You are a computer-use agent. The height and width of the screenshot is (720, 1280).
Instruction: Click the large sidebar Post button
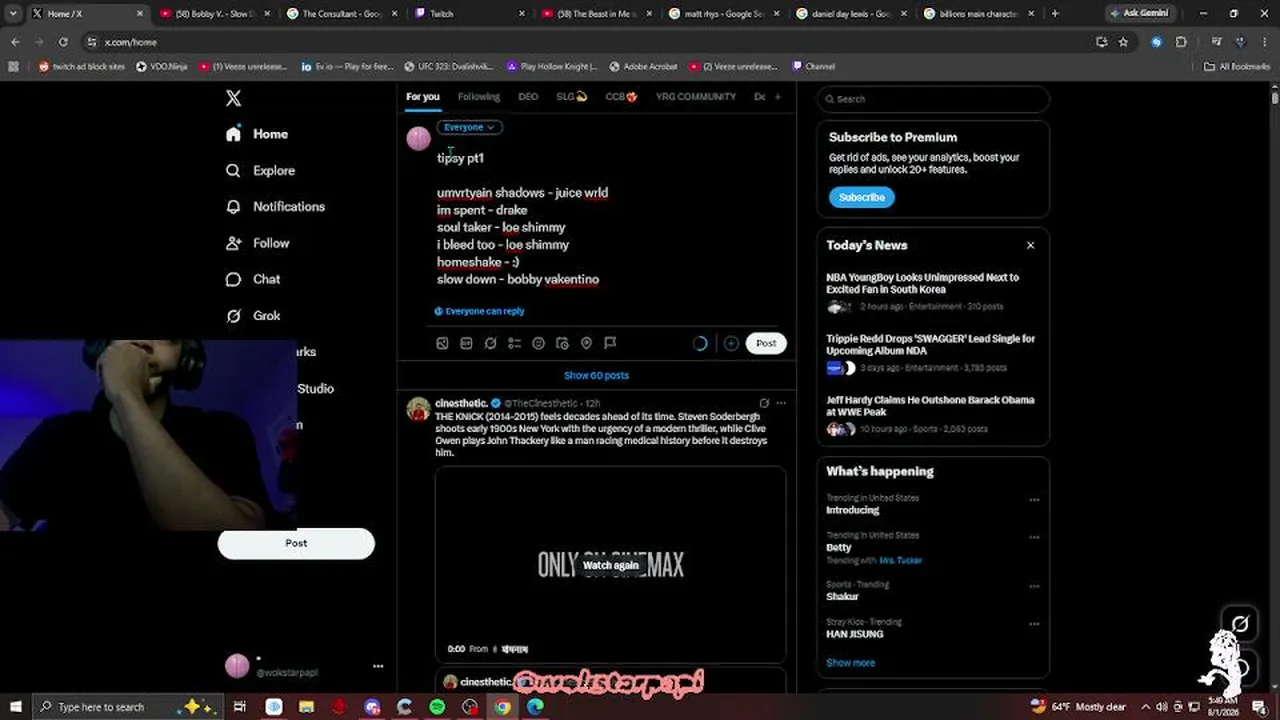(296, 543)
